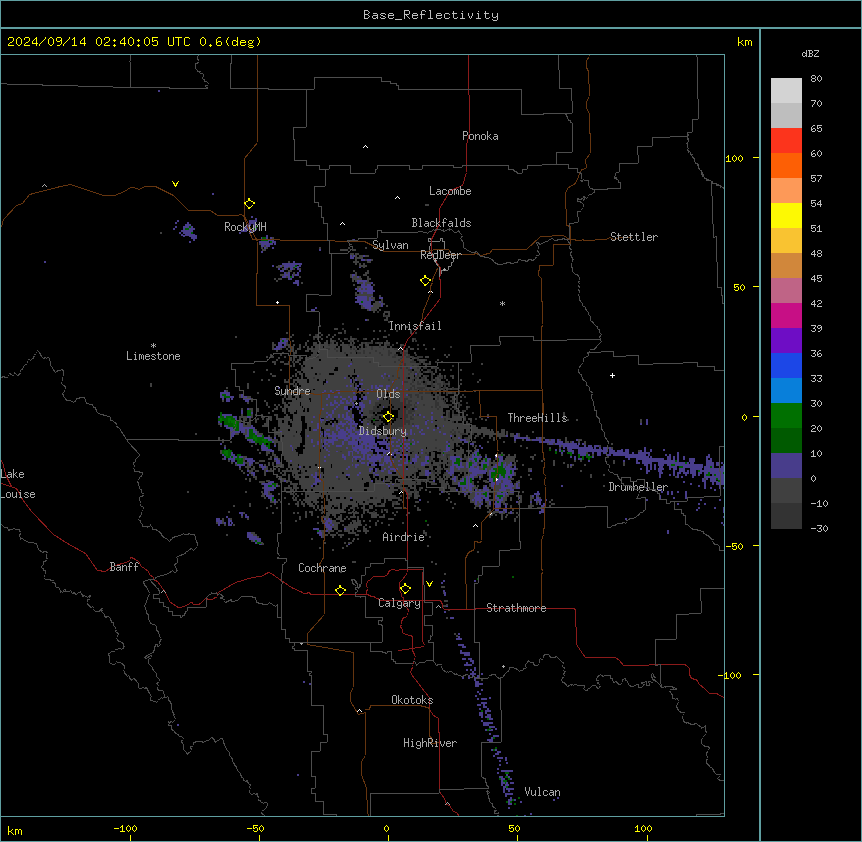Select the white asterisk marker above Limestone
The height and width of the screenshot is (842, 862).
click(153, 346)
